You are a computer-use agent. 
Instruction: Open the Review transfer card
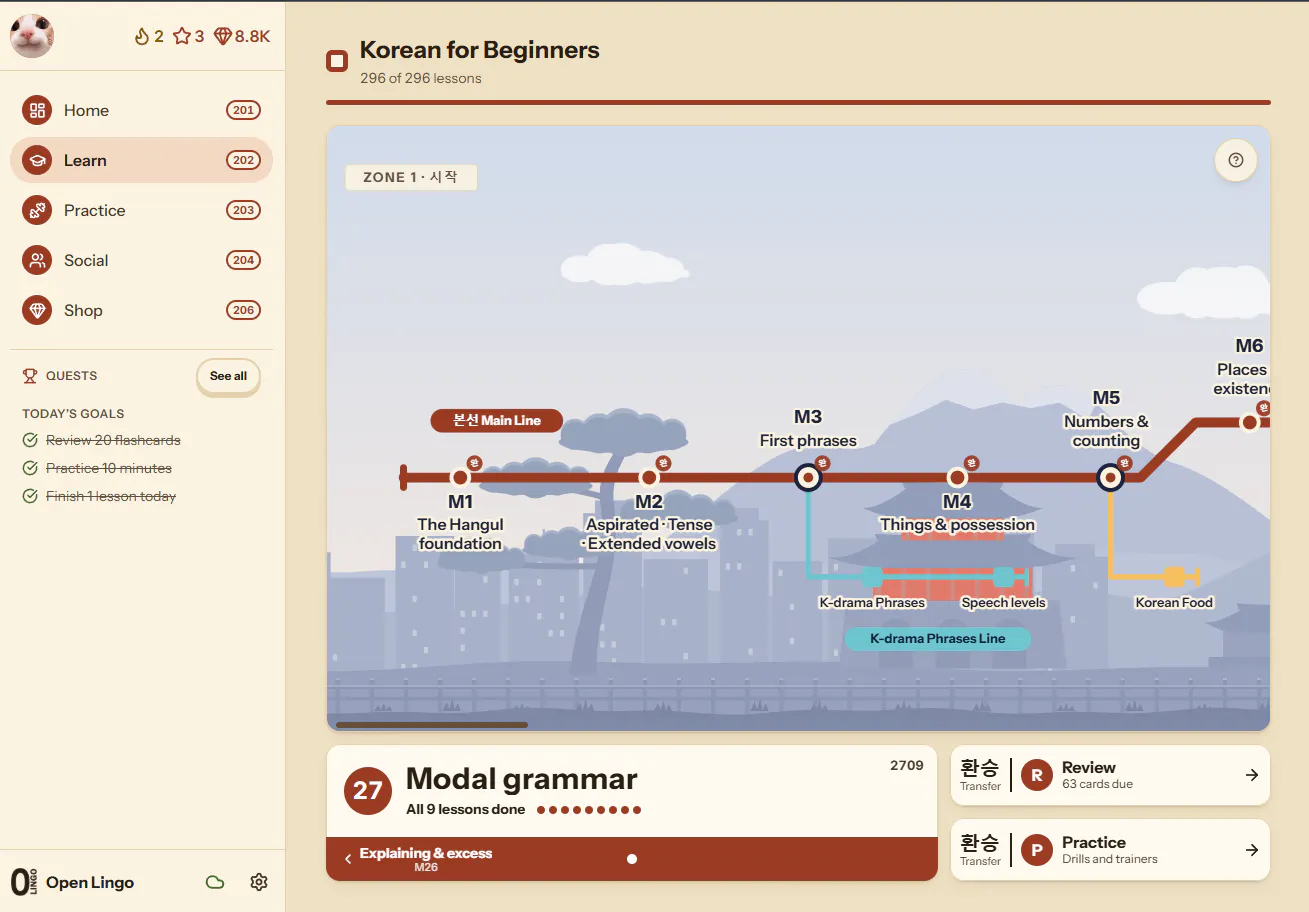(1110, 775)
